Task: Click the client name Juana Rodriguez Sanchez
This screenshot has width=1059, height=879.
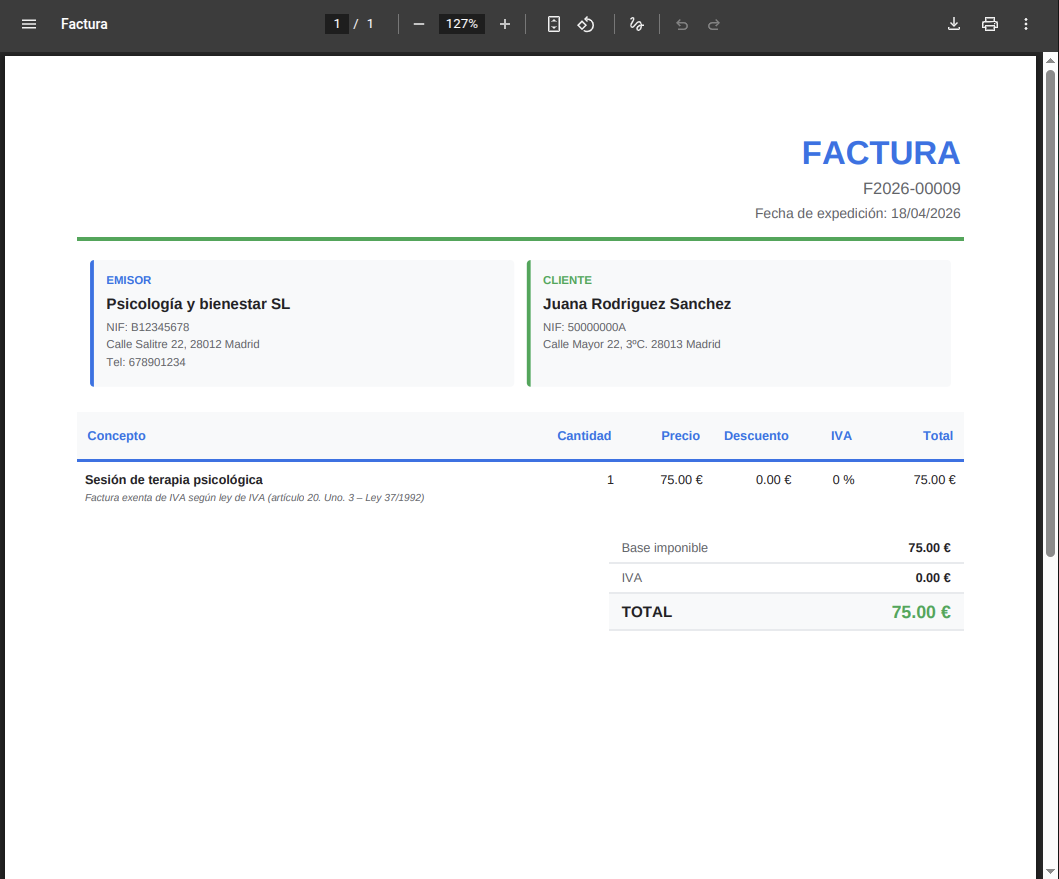Action: click(637, 304)
